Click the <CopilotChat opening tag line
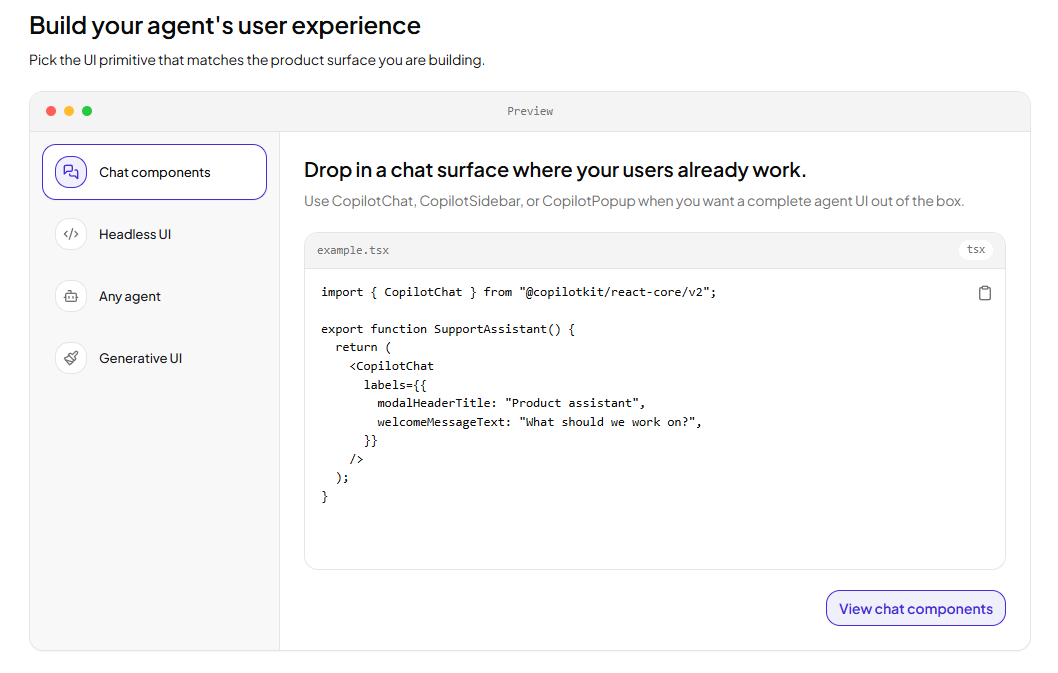Screen dimensions: 1058x673 [x=391, y=366]
